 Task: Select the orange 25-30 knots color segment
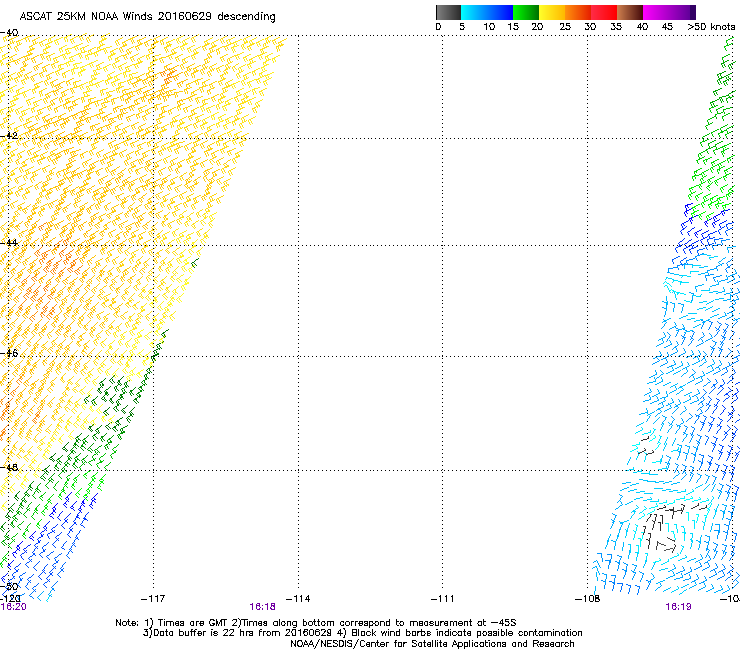(x=578, y=12)
